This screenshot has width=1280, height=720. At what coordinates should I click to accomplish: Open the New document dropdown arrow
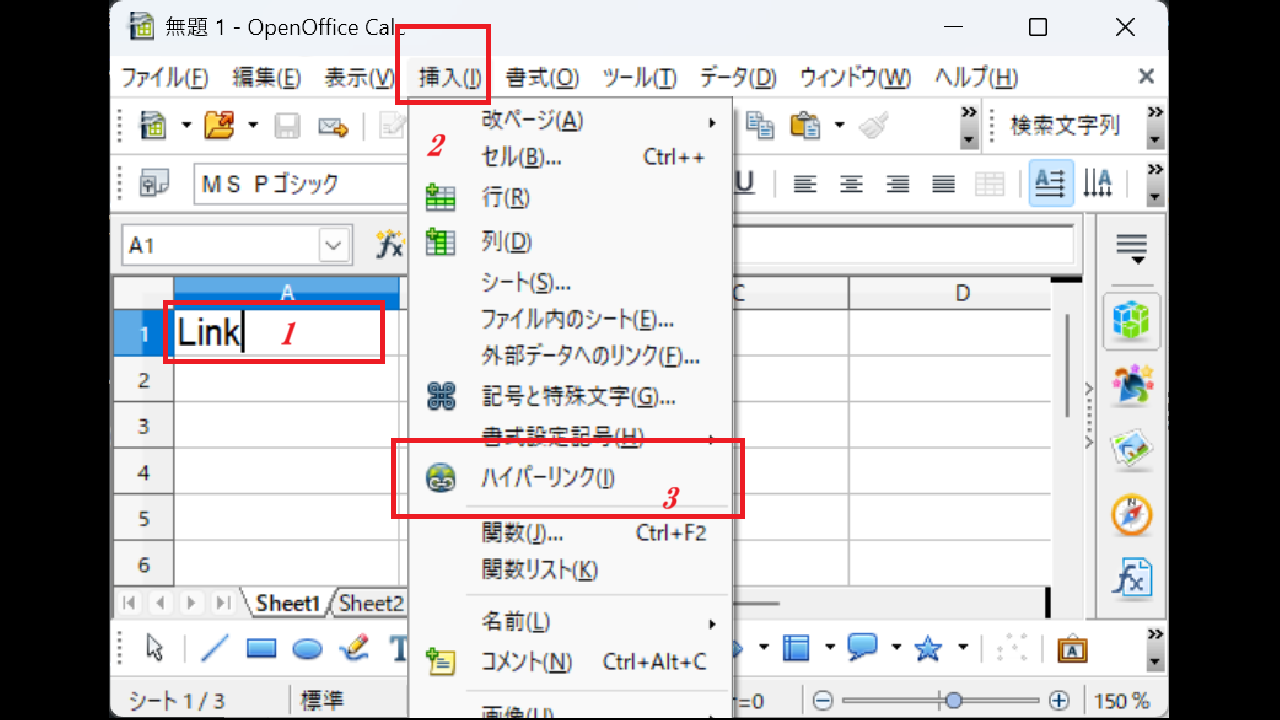click(186, 126)
